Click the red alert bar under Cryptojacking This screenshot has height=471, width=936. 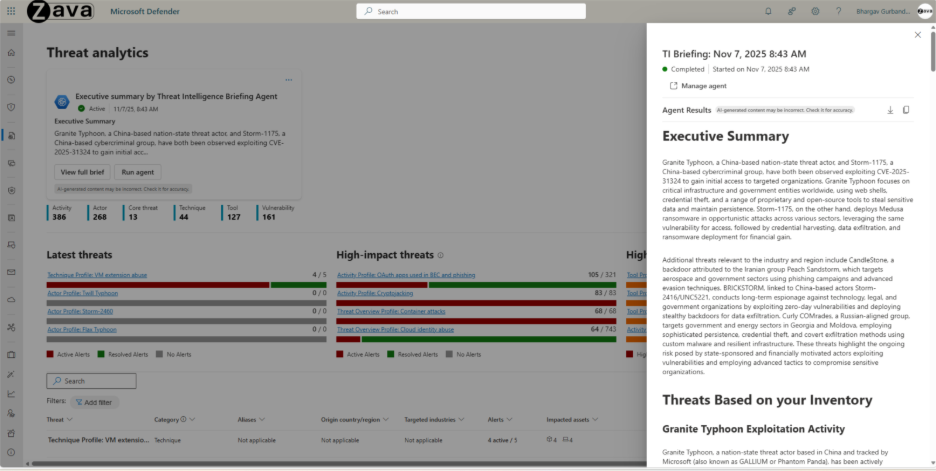pyautogui.click(x=476, y=303)
